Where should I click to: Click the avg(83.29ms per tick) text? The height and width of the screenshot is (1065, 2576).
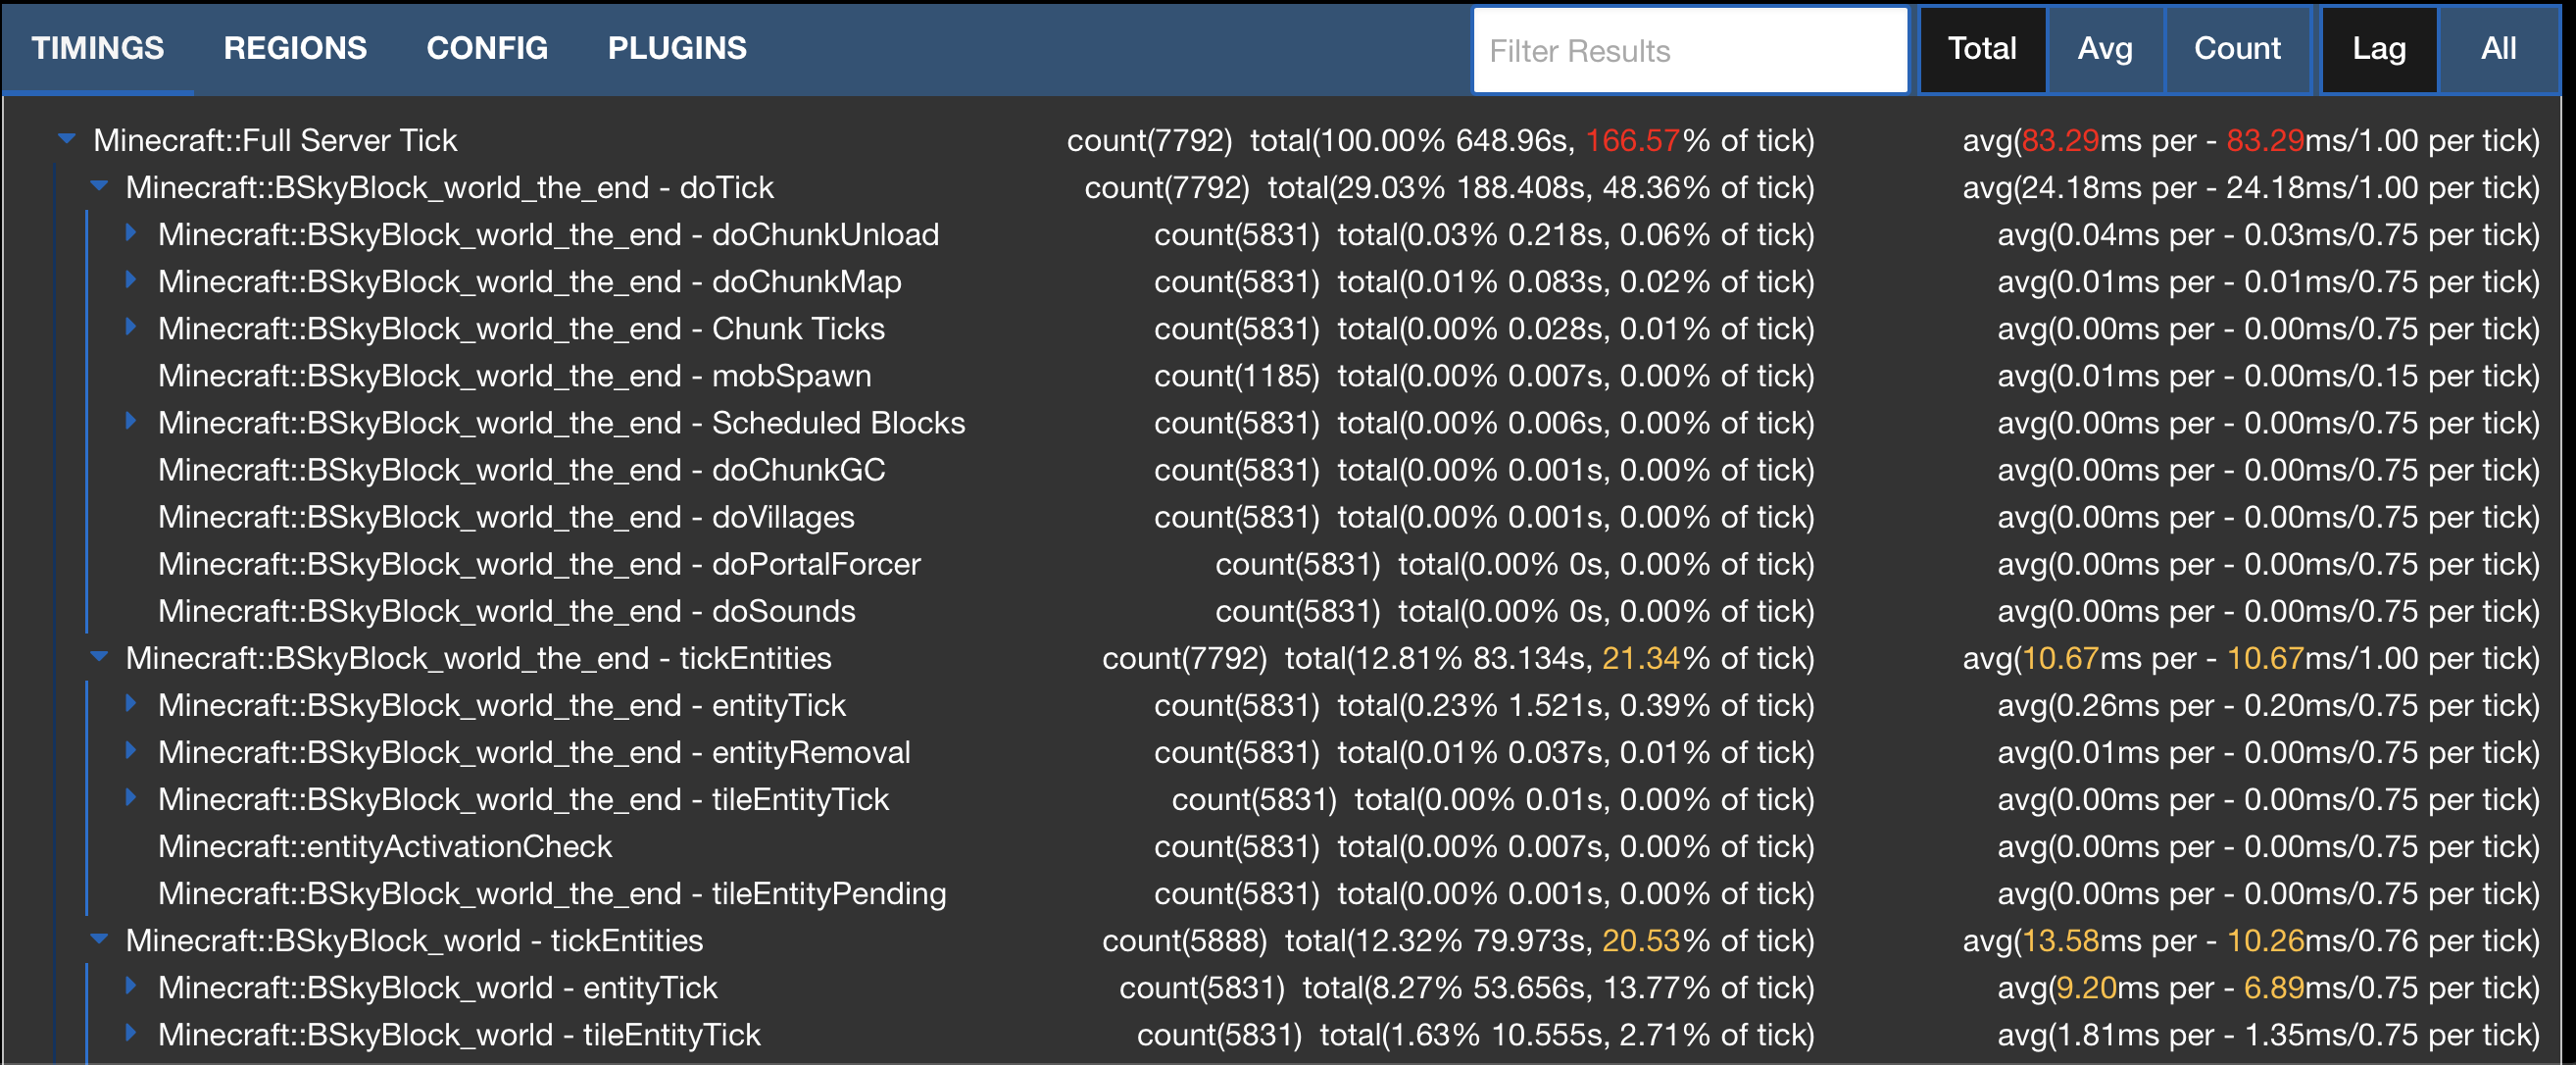click(2251, 140)
